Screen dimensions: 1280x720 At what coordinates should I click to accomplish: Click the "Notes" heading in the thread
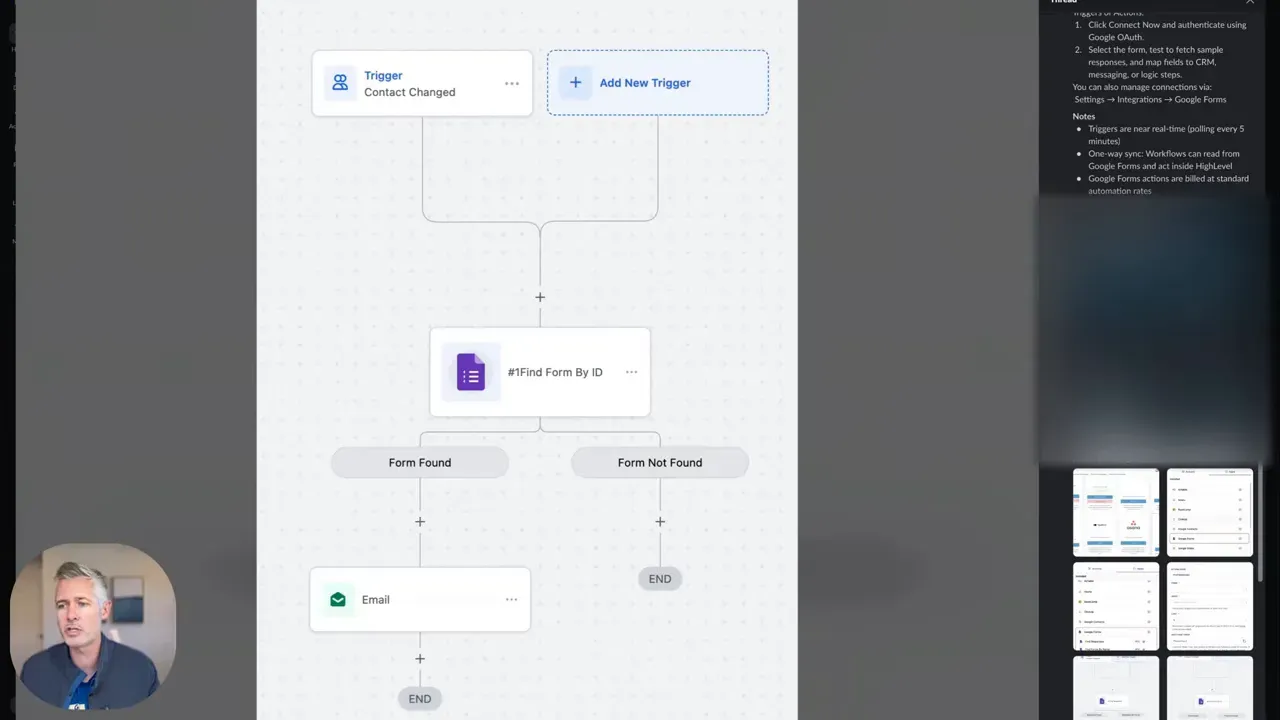pos(1084,116)
